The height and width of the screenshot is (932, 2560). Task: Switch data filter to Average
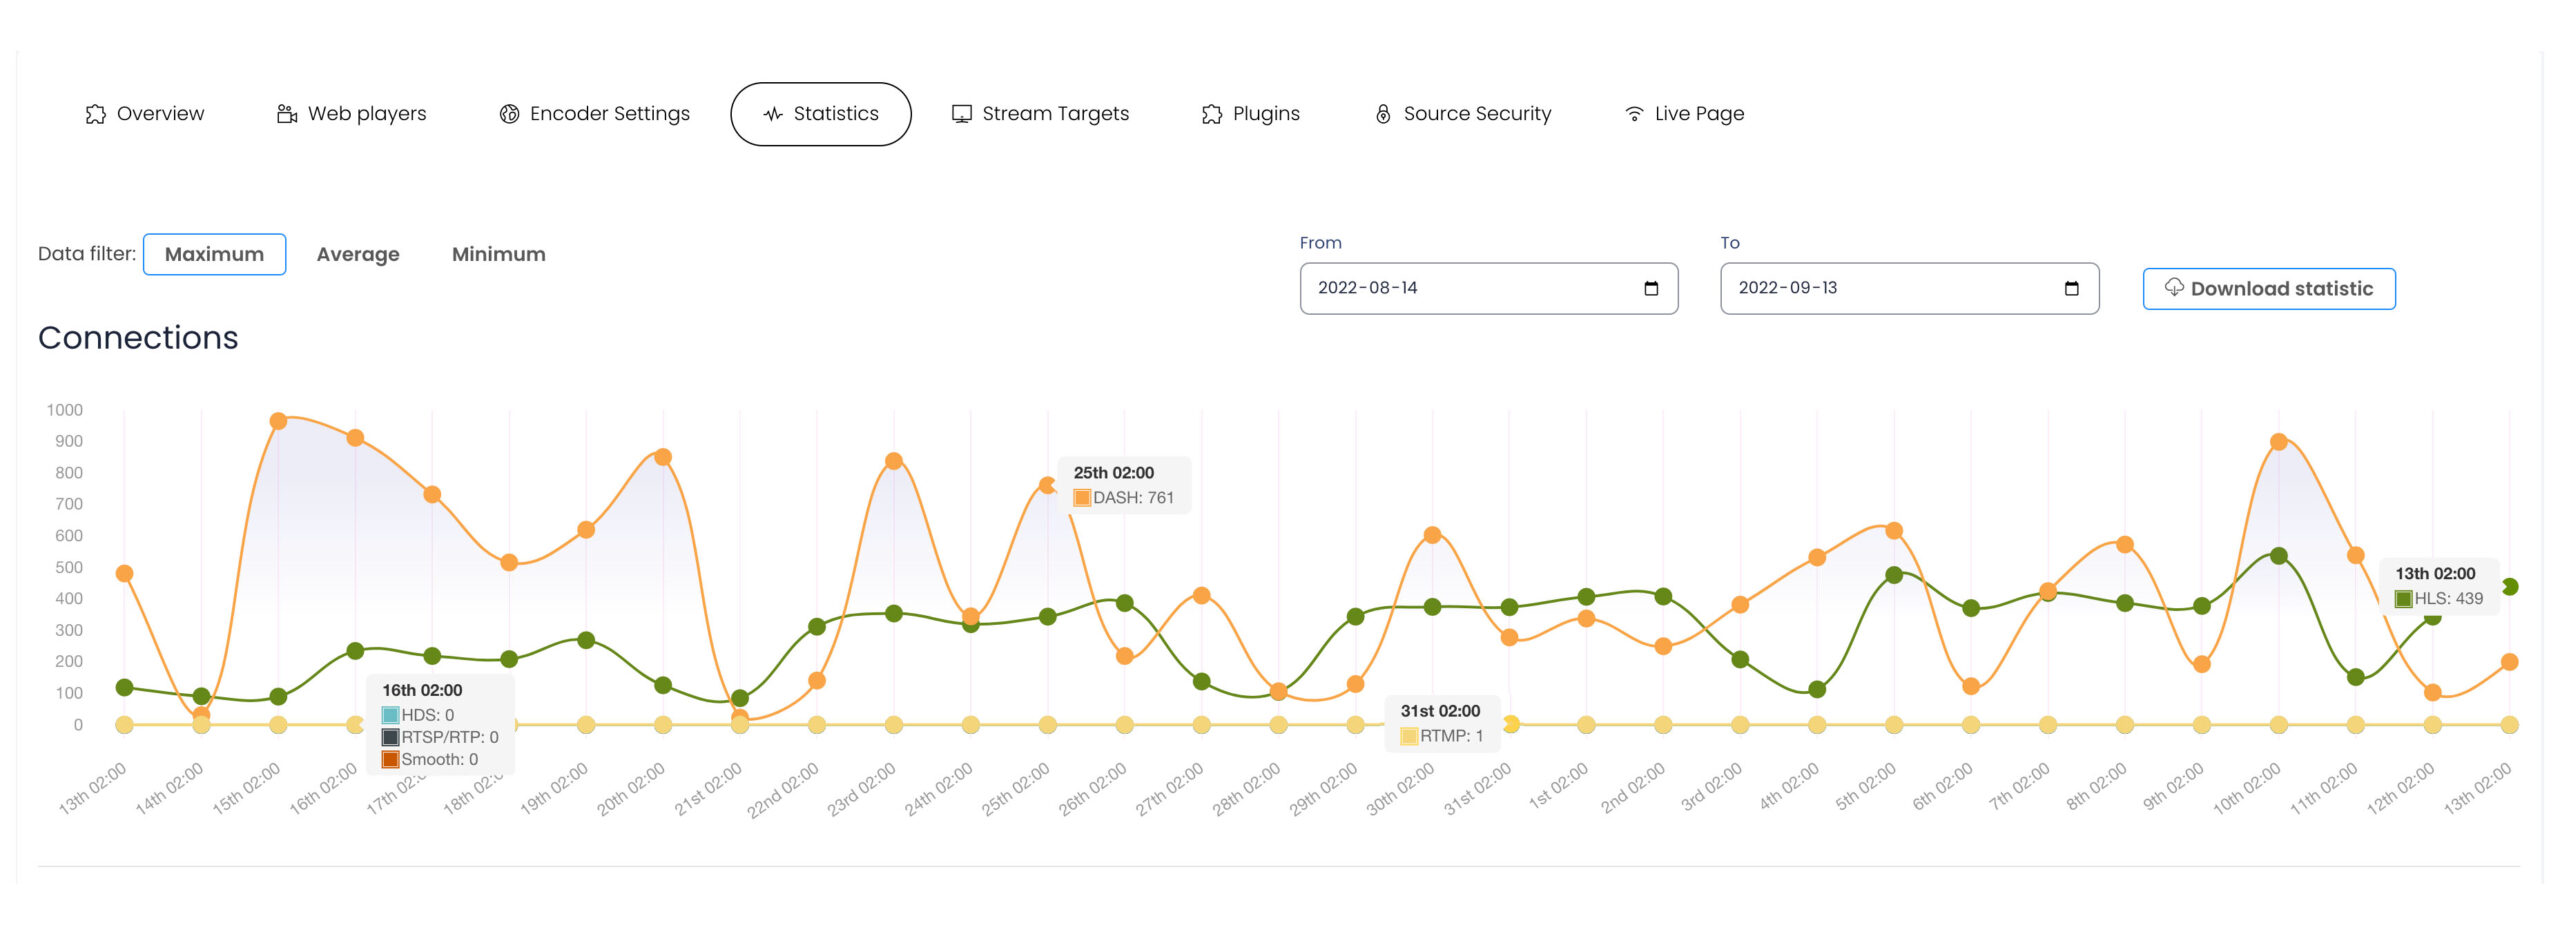point(358,254)
